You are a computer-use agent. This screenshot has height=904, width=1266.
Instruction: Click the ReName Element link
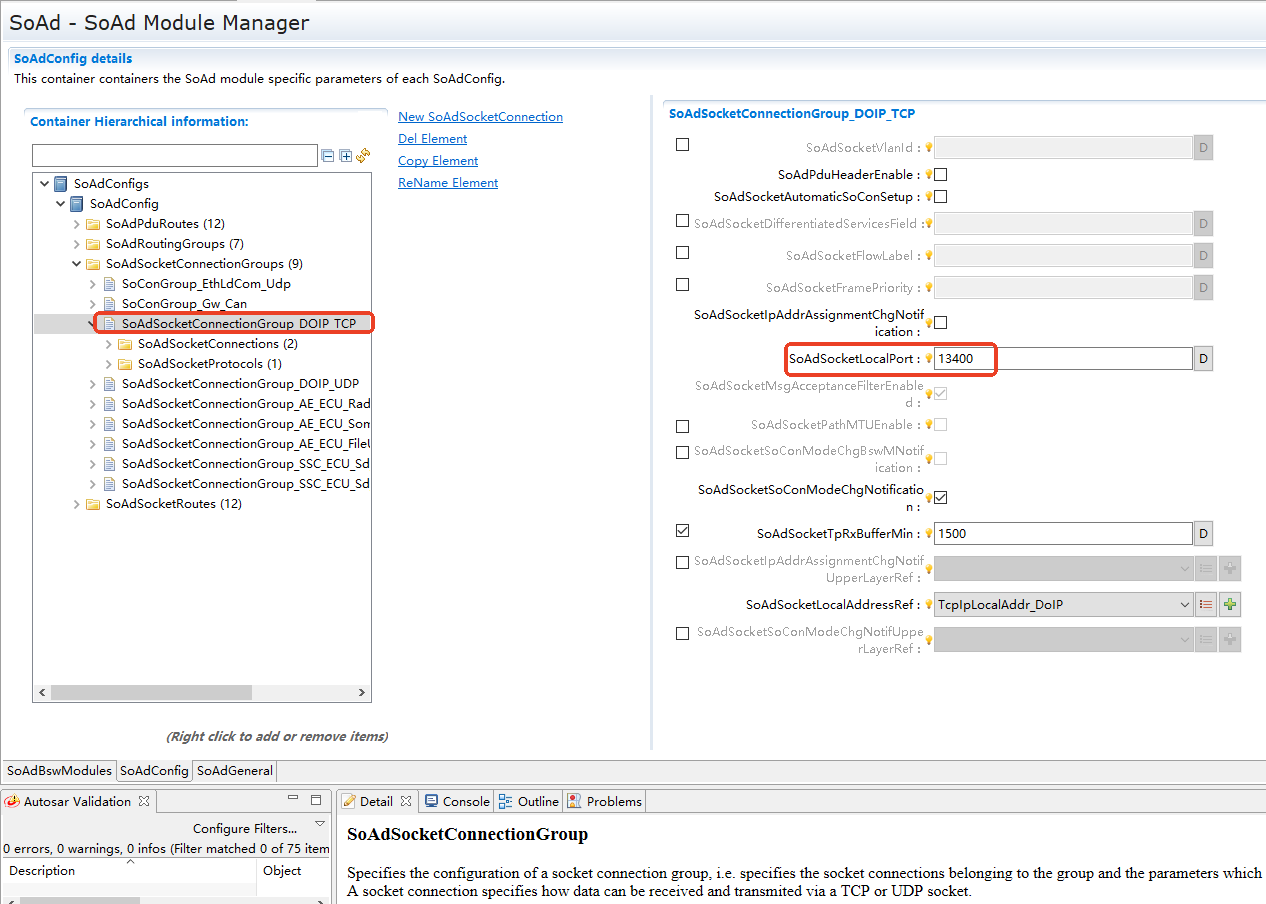click(x=448, y=183)
